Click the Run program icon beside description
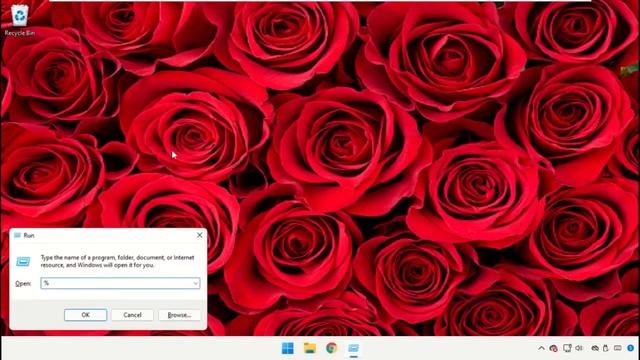This screenshot has height=360, width=640. click(x=23, y=261)
